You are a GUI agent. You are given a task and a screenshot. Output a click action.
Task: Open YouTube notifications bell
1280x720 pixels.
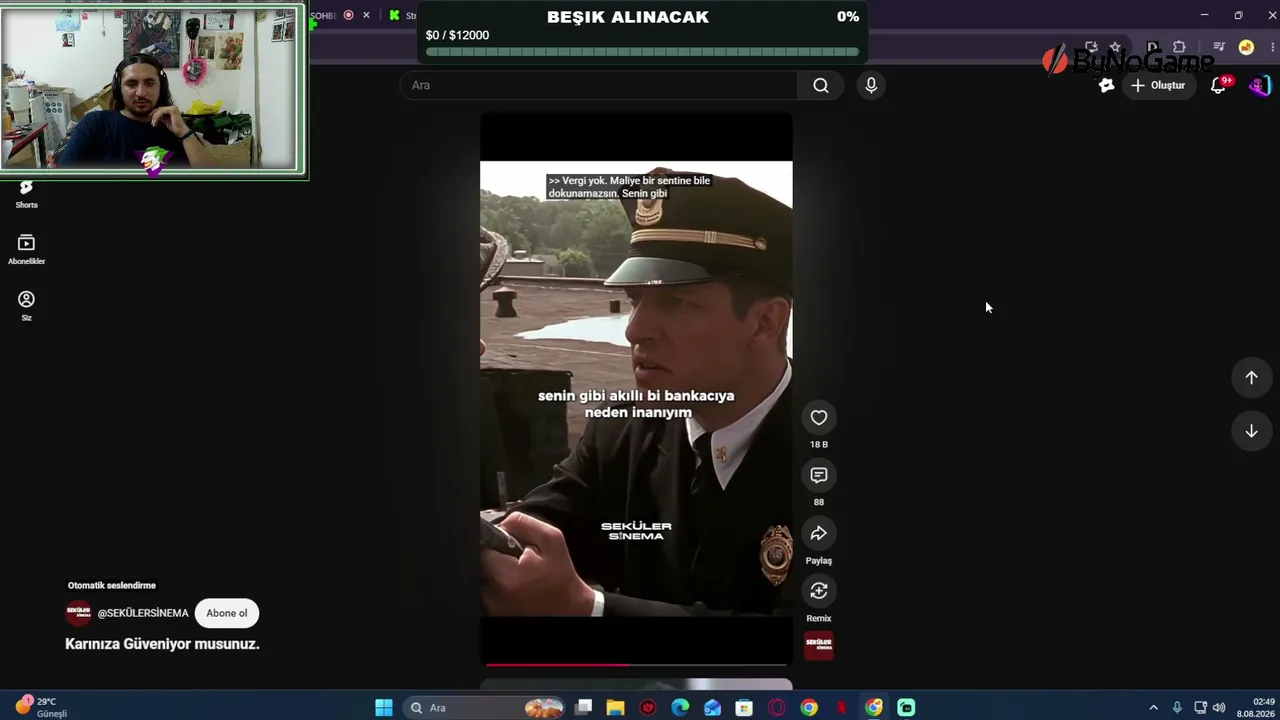pyautogui.click(x=1218, y=85)
